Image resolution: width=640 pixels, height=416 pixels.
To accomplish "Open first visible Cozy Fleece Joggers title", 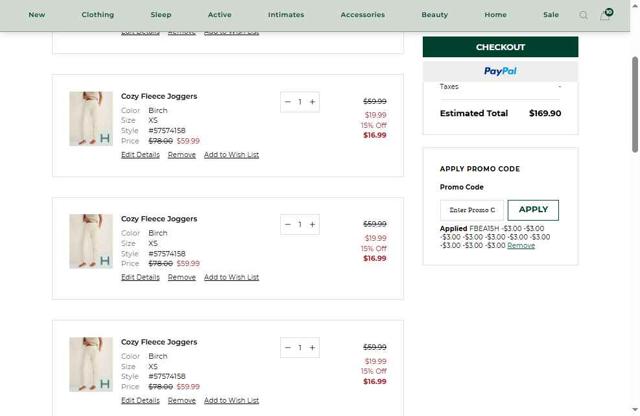I will pyautogui.click(x=159, y=96).
